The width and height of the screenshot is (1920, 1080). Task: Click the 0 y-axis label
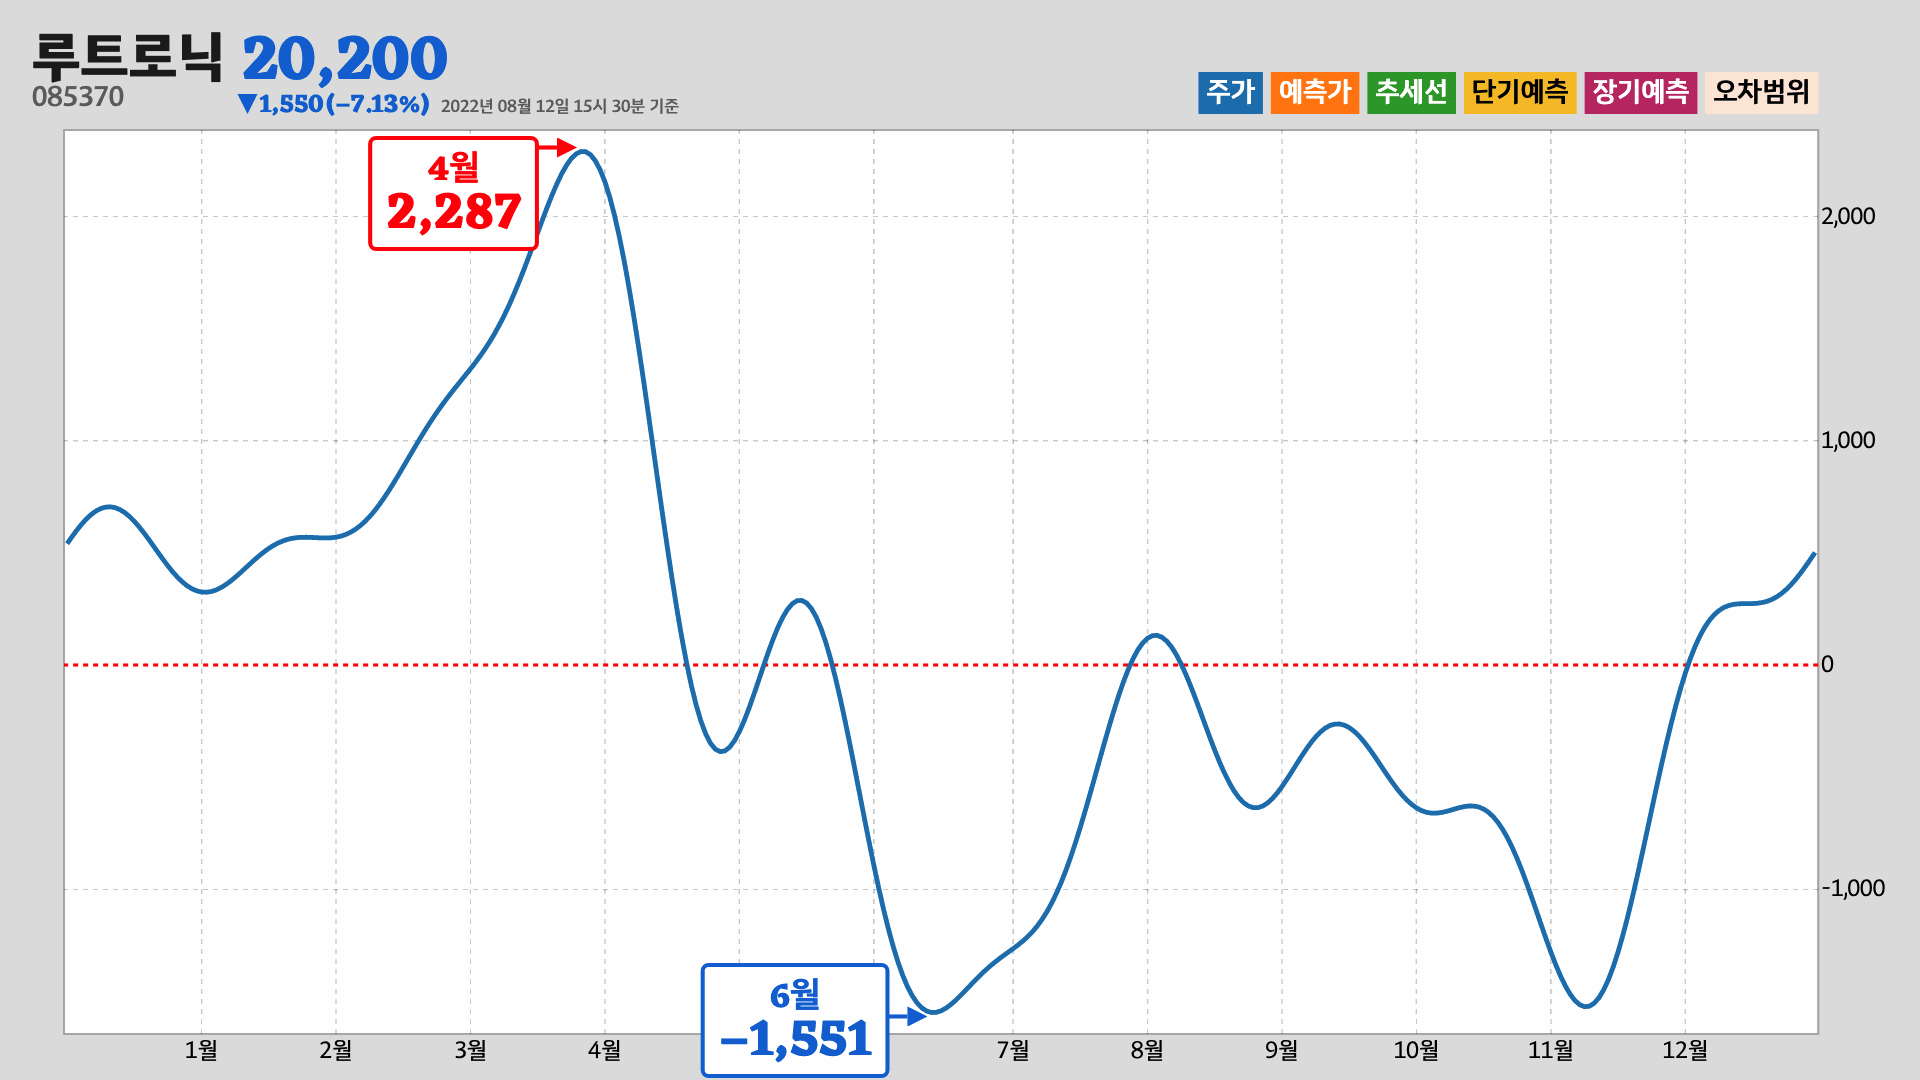click(1828, 664)
